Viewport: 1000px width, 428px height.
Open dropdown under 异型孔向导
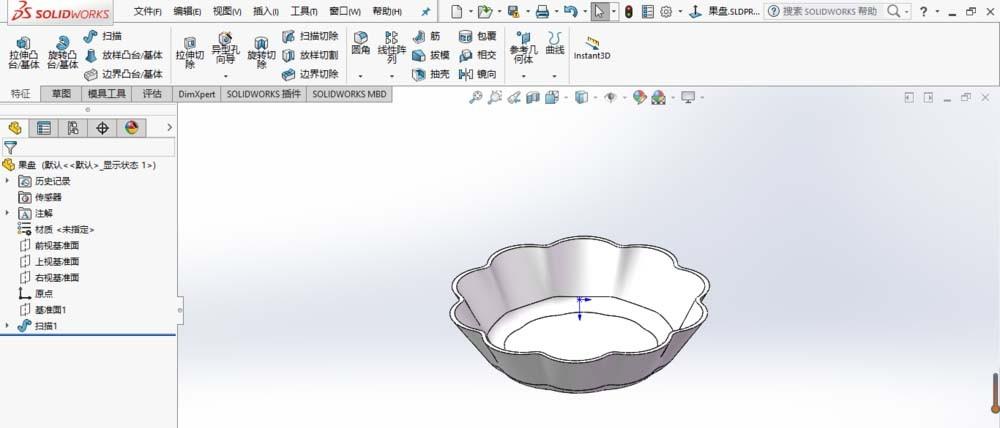[x=226, y=76]
